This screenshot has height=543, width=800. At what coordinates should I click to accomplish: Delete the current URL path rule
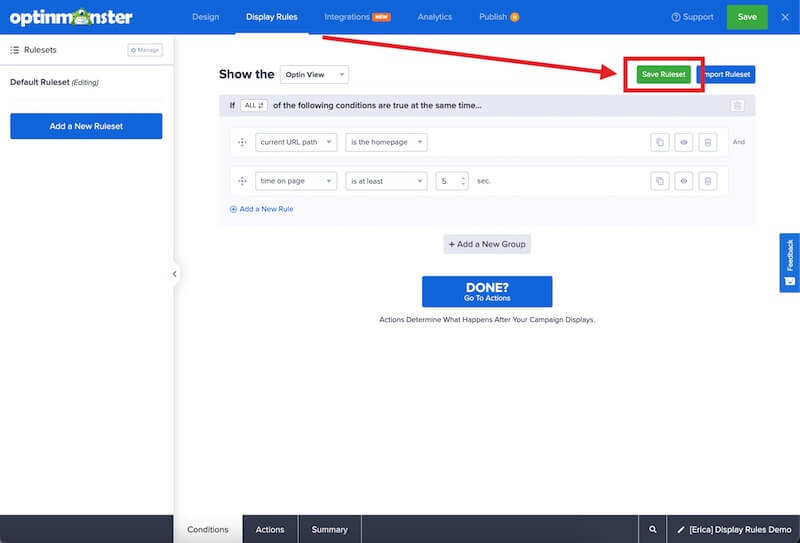708,142
